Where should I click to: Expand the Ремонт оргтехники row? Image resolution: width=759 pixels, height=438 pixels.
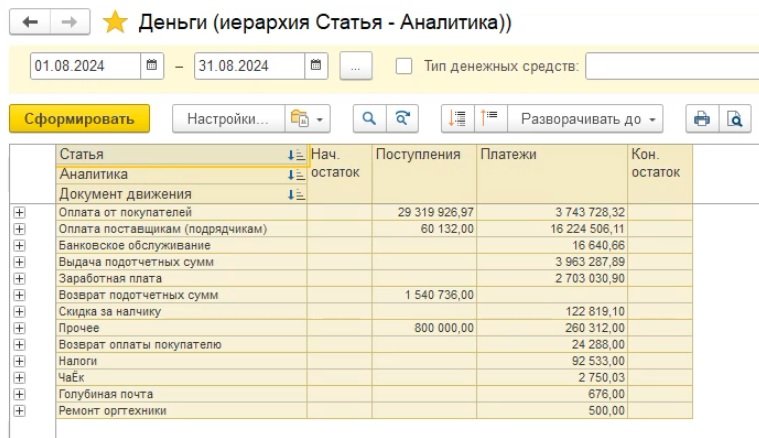pyautogui.click(x=19, y=411)
